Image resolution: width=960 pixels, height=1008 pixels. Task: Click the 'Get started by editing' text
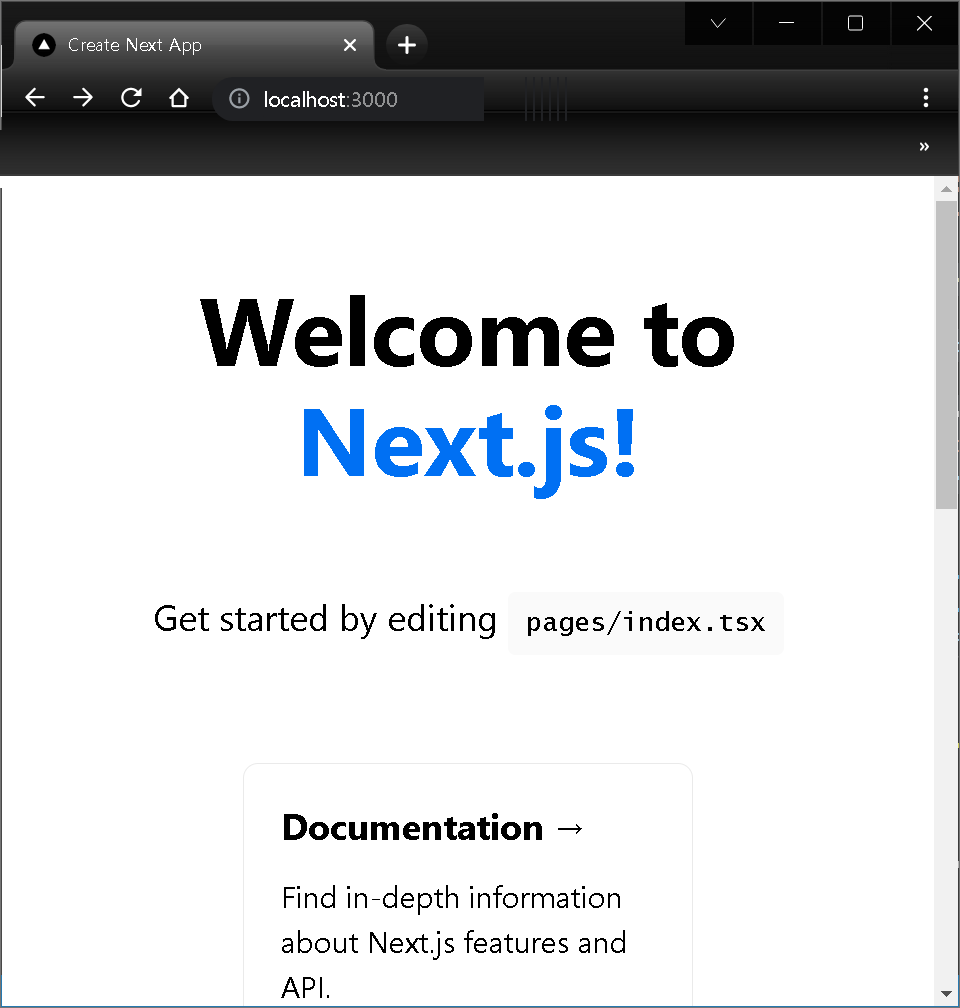coord(325,620)
